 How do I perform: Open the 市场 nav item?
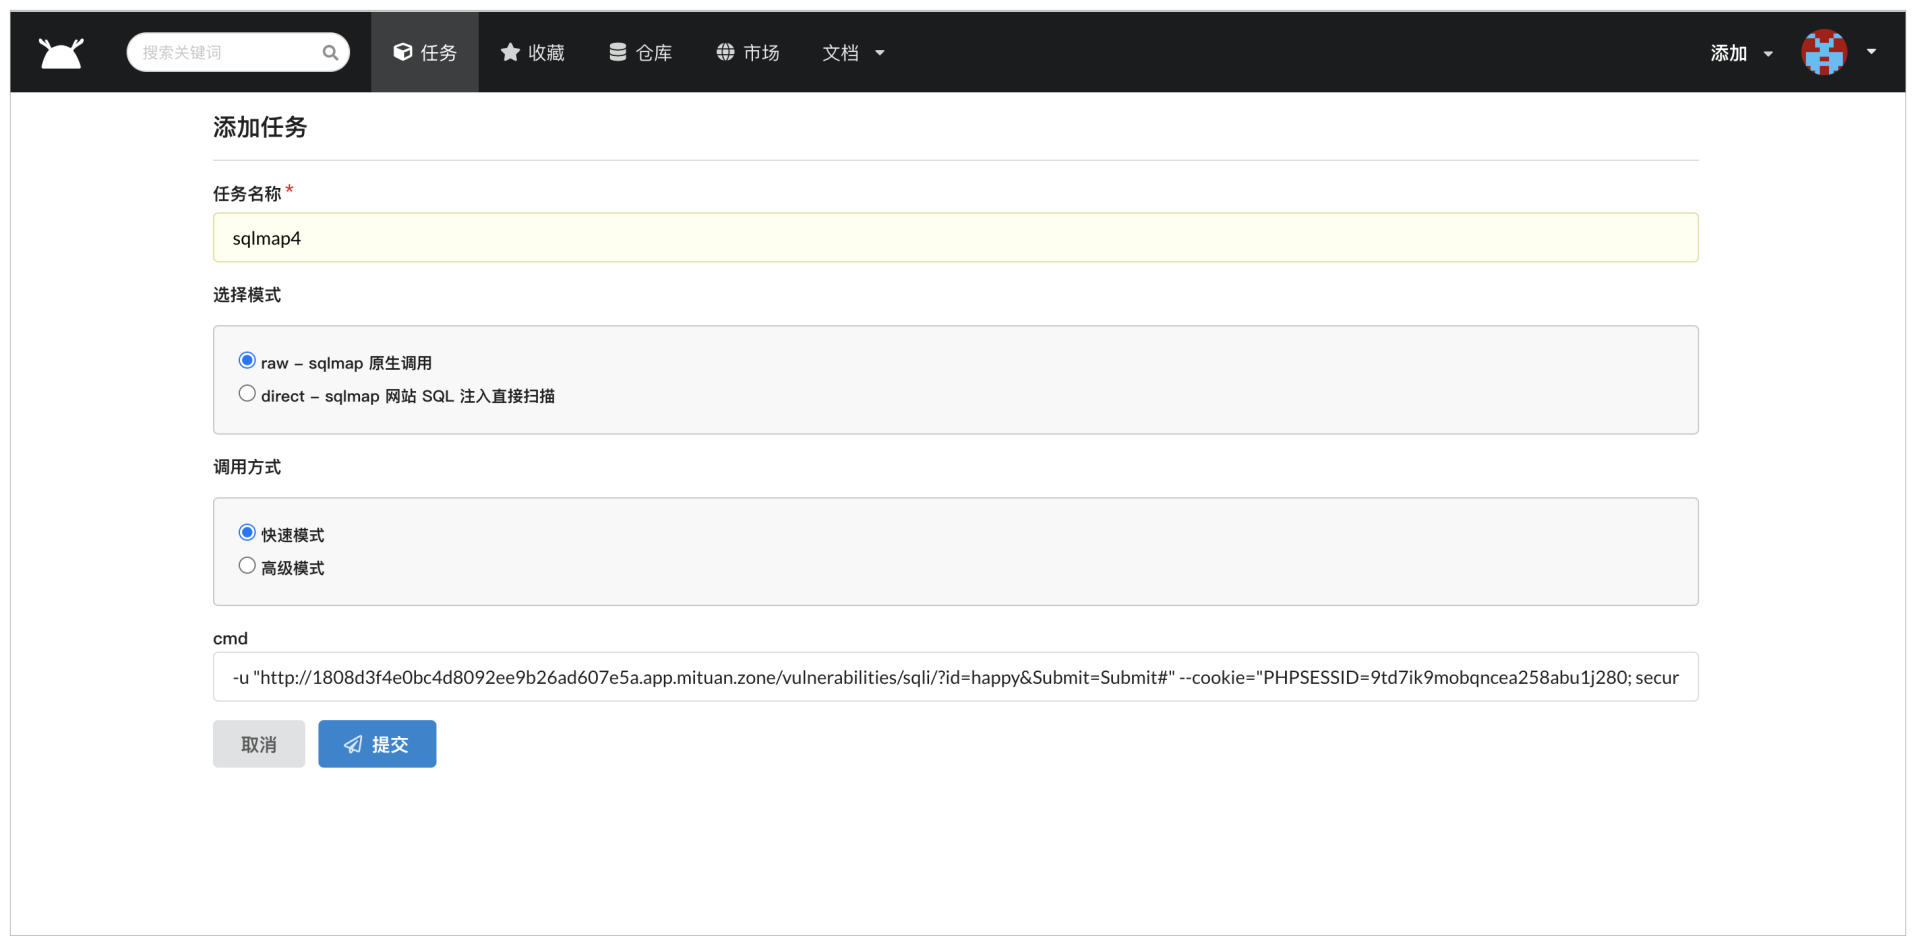(748, 53)
